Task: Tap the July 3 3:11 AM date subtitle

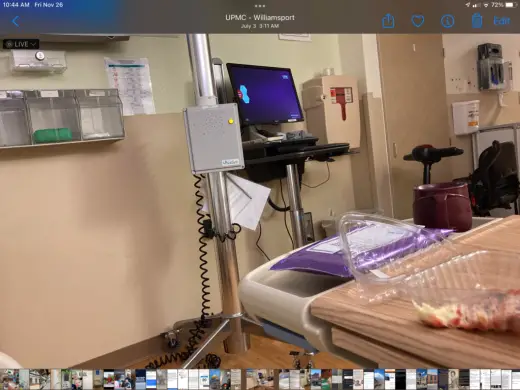Action: pos(260,26)
